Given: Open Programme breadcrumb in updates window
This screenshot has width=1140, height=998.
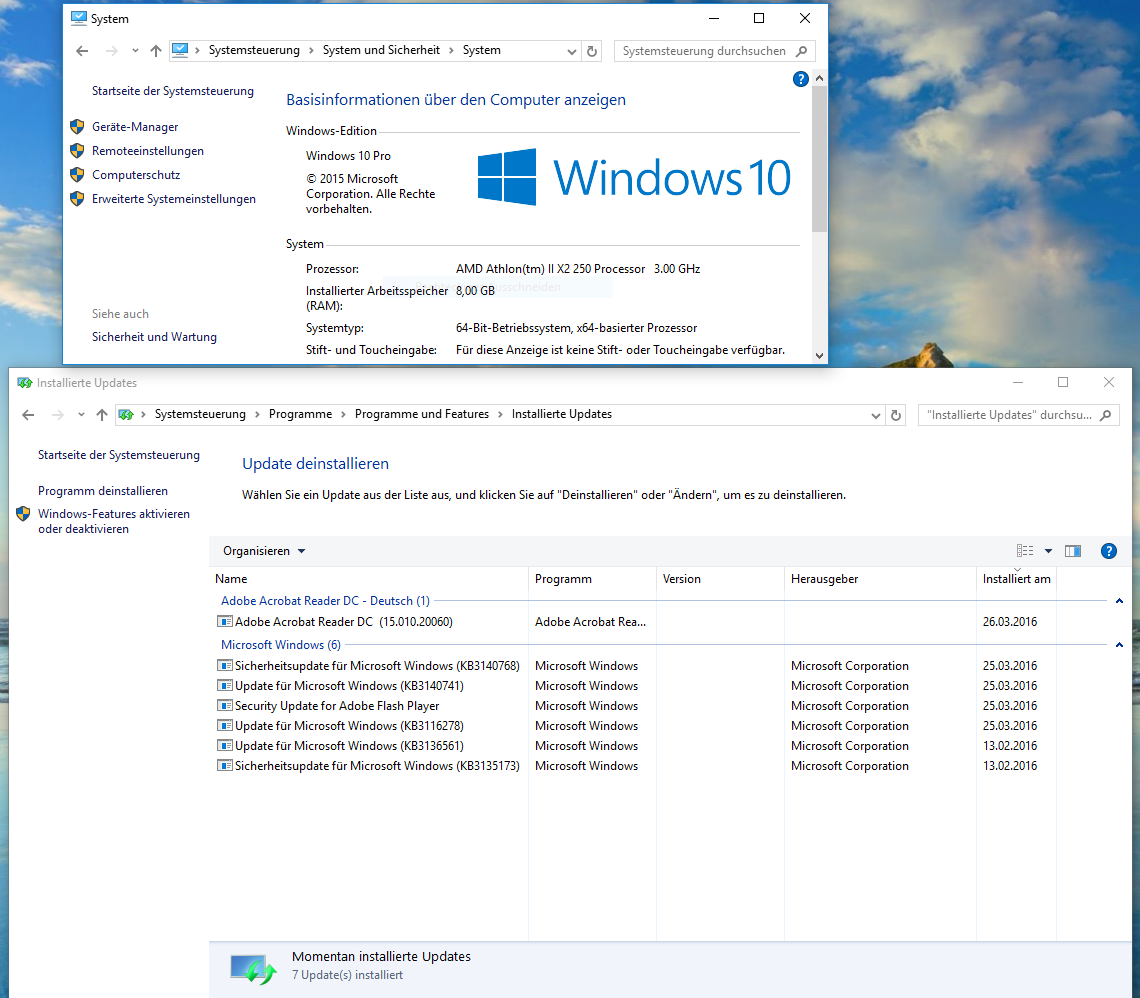Looking at the screenshot, I should [300, 414].
